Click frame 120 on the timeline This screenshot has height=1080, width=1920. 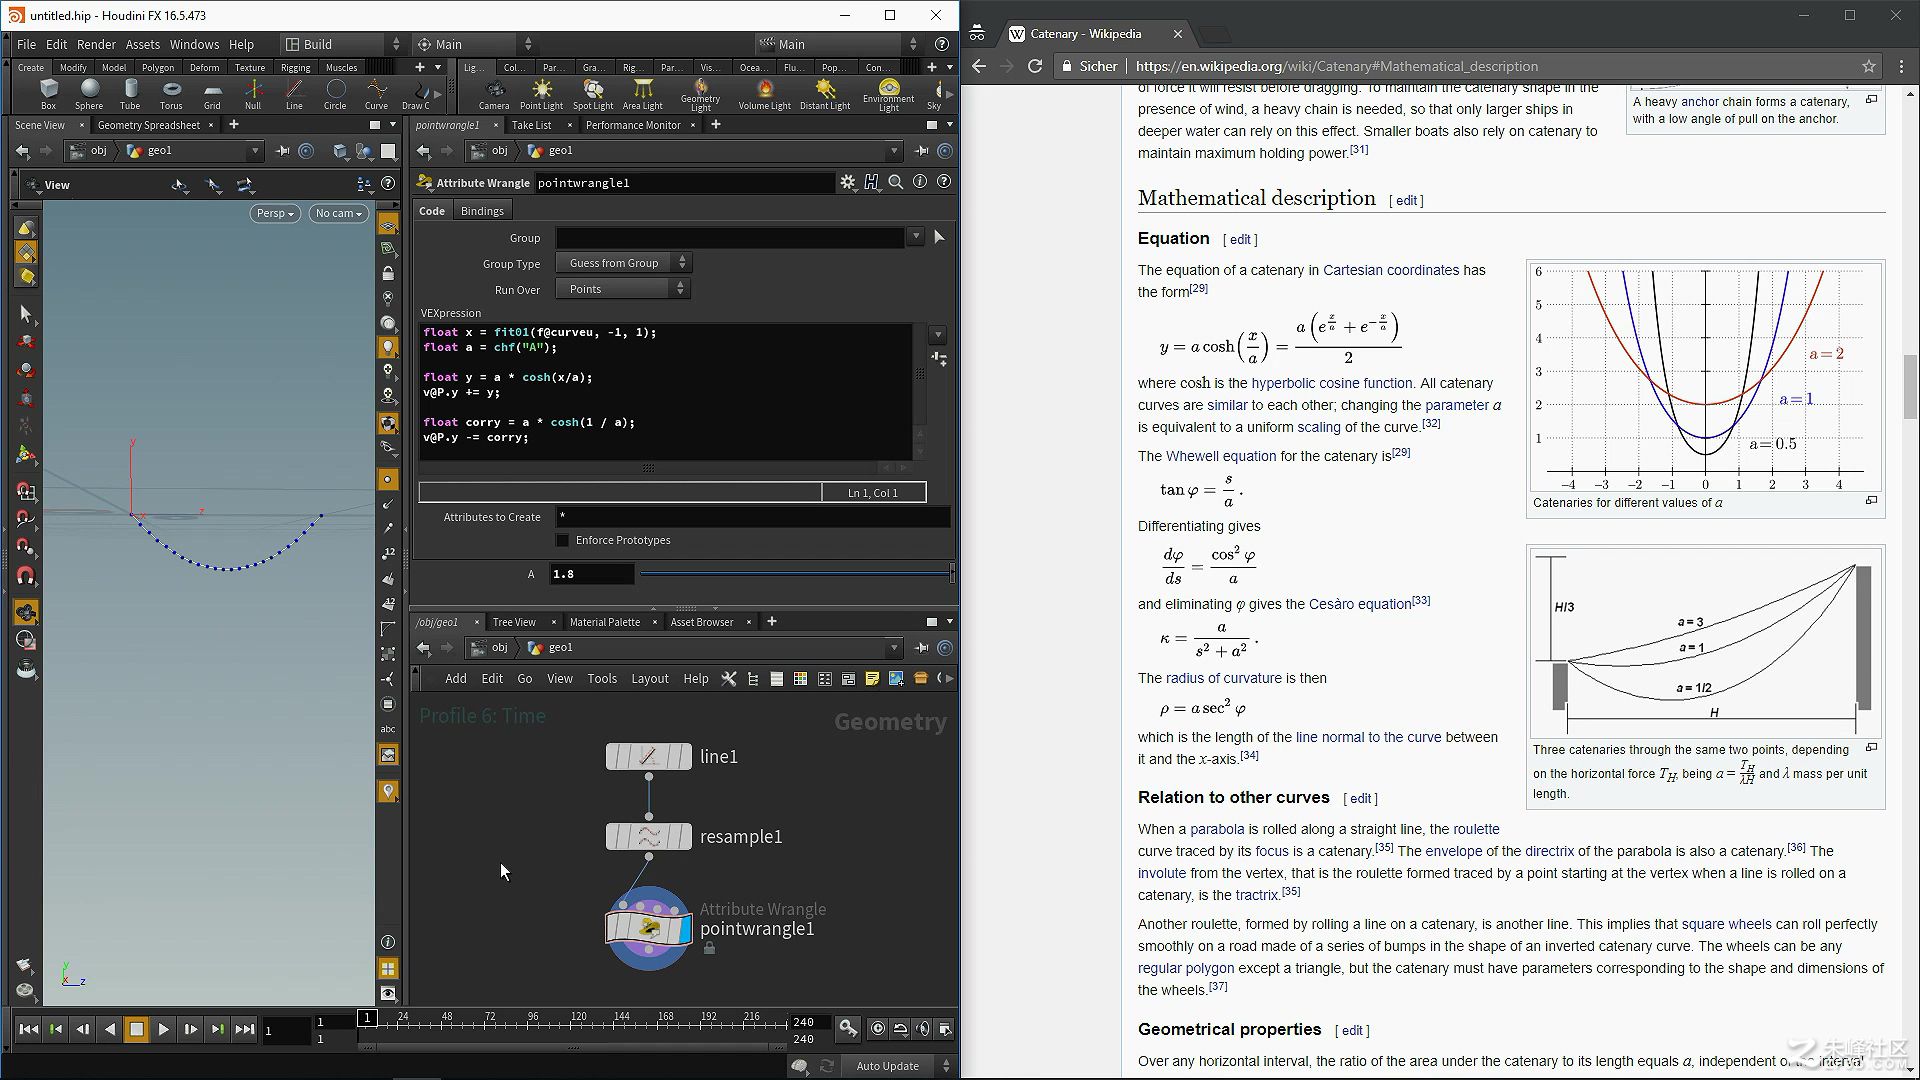577,1023
